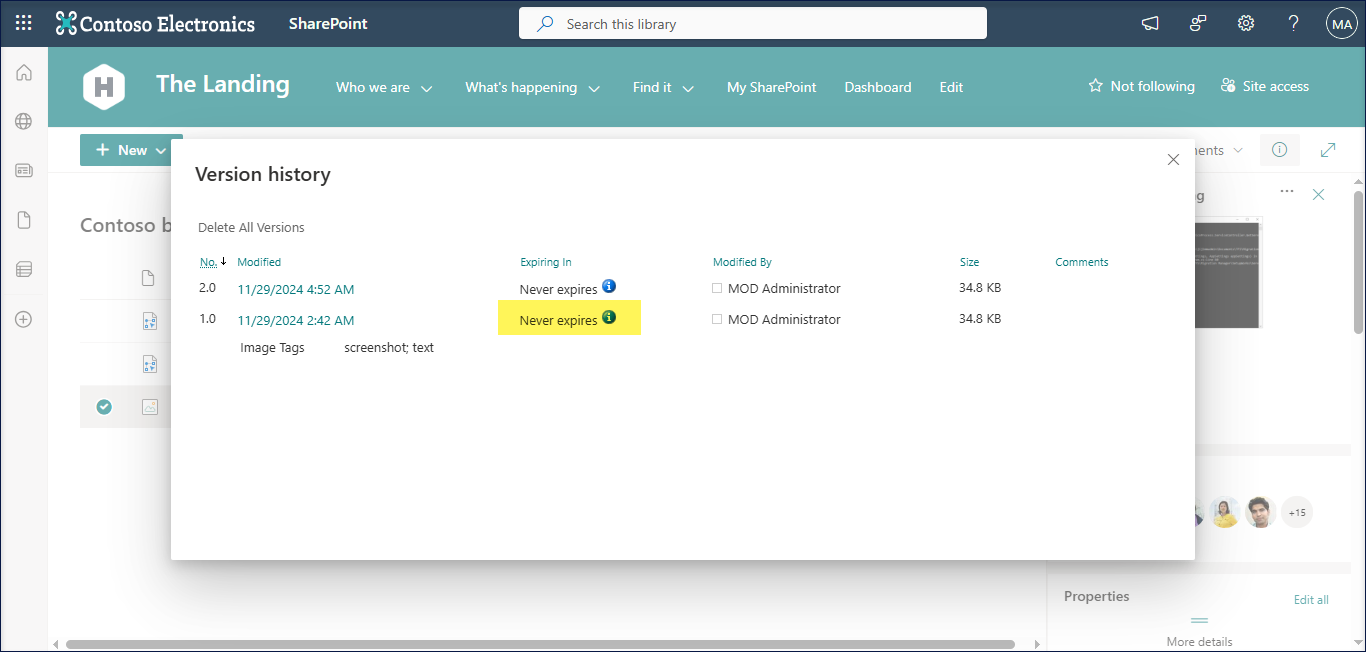
Task: Expand the Who we are menu
Action: (384, 88)
